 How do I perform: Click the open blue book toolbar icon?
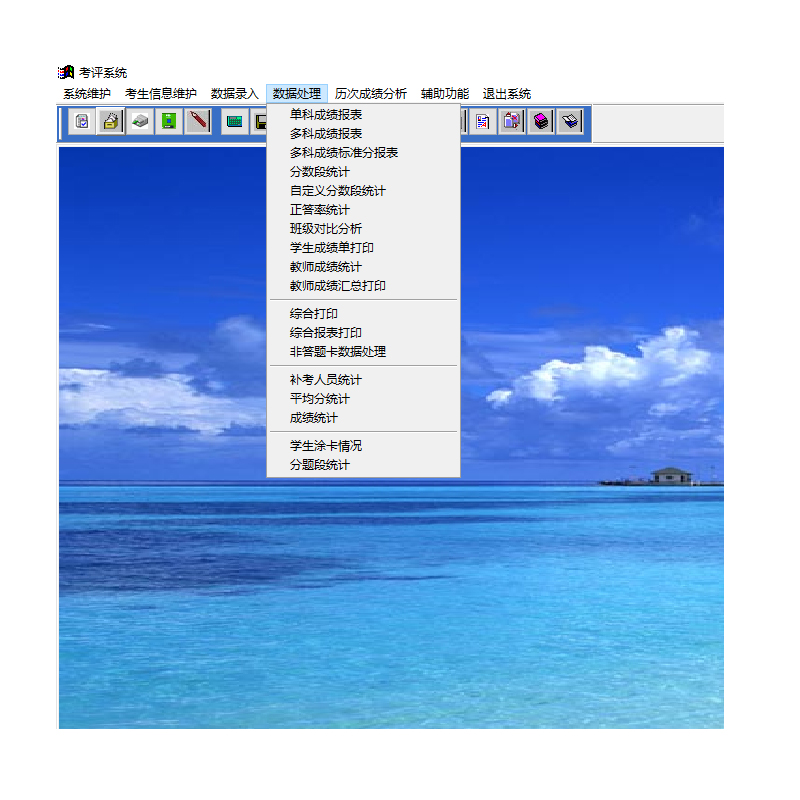click(x=570, y=121)
